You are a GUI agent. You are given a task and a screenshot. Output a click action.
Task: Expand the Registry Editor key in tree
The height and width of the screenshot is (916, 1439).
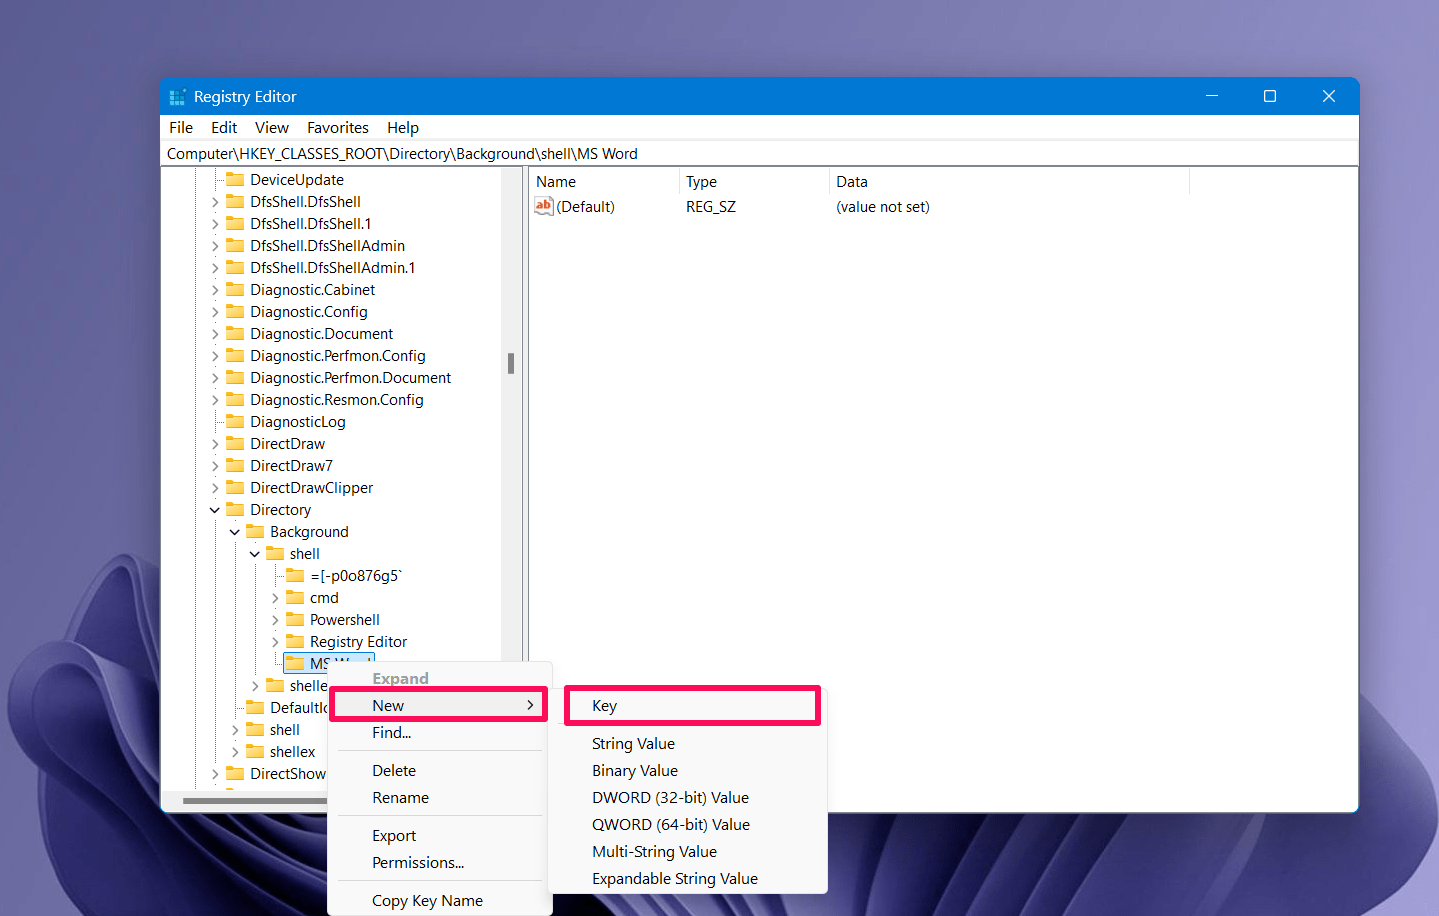pyautogui.click(x=275, y=642)
